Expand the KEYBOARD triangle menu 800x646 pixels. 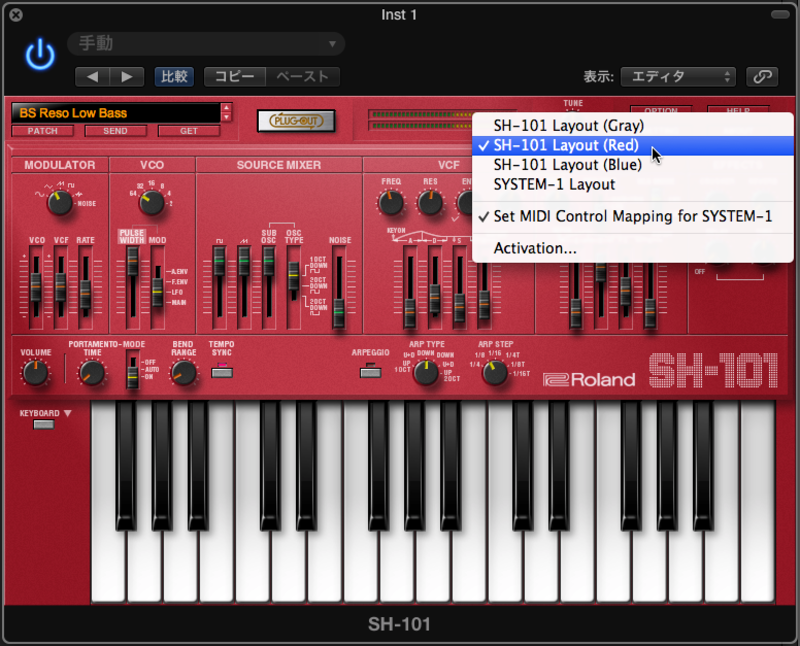pyautogui.click(x=67, y=413)
